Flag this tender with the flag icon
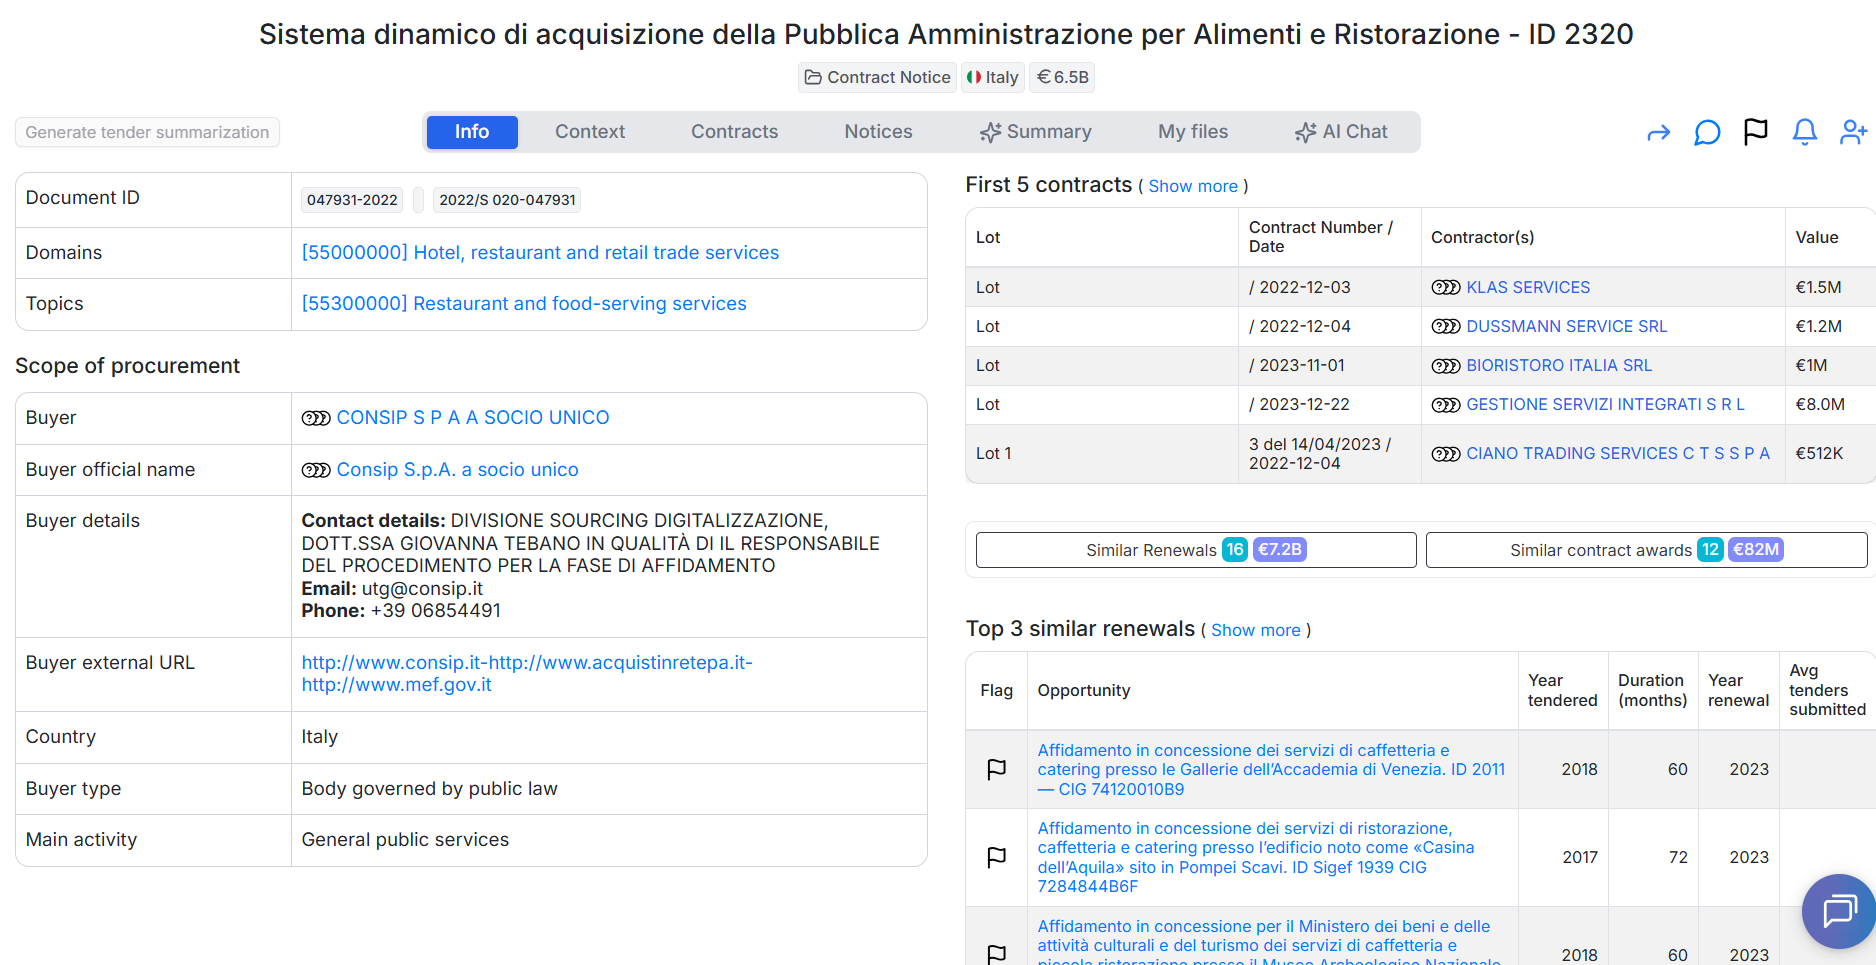1876x965 pixels. point(1756,132)
